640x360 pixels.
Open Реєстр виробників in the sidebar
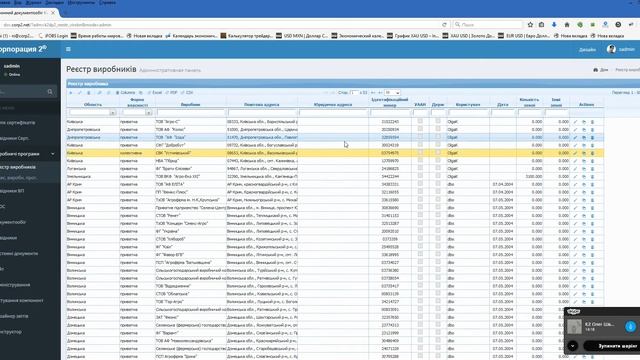pyautogui.click(x=18, y=167)
